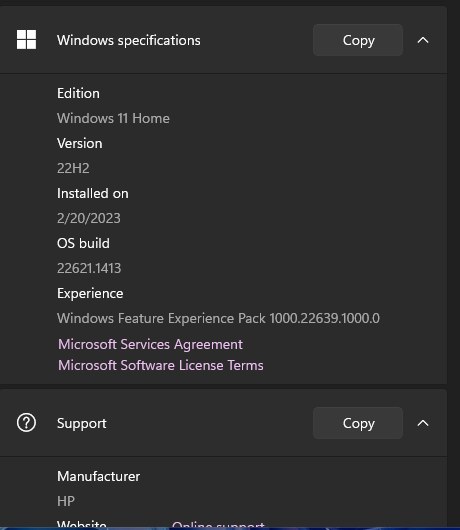Open the Microsoft Services Agreement link
This screenshot has height=530, width=460.
pos(150,344)
